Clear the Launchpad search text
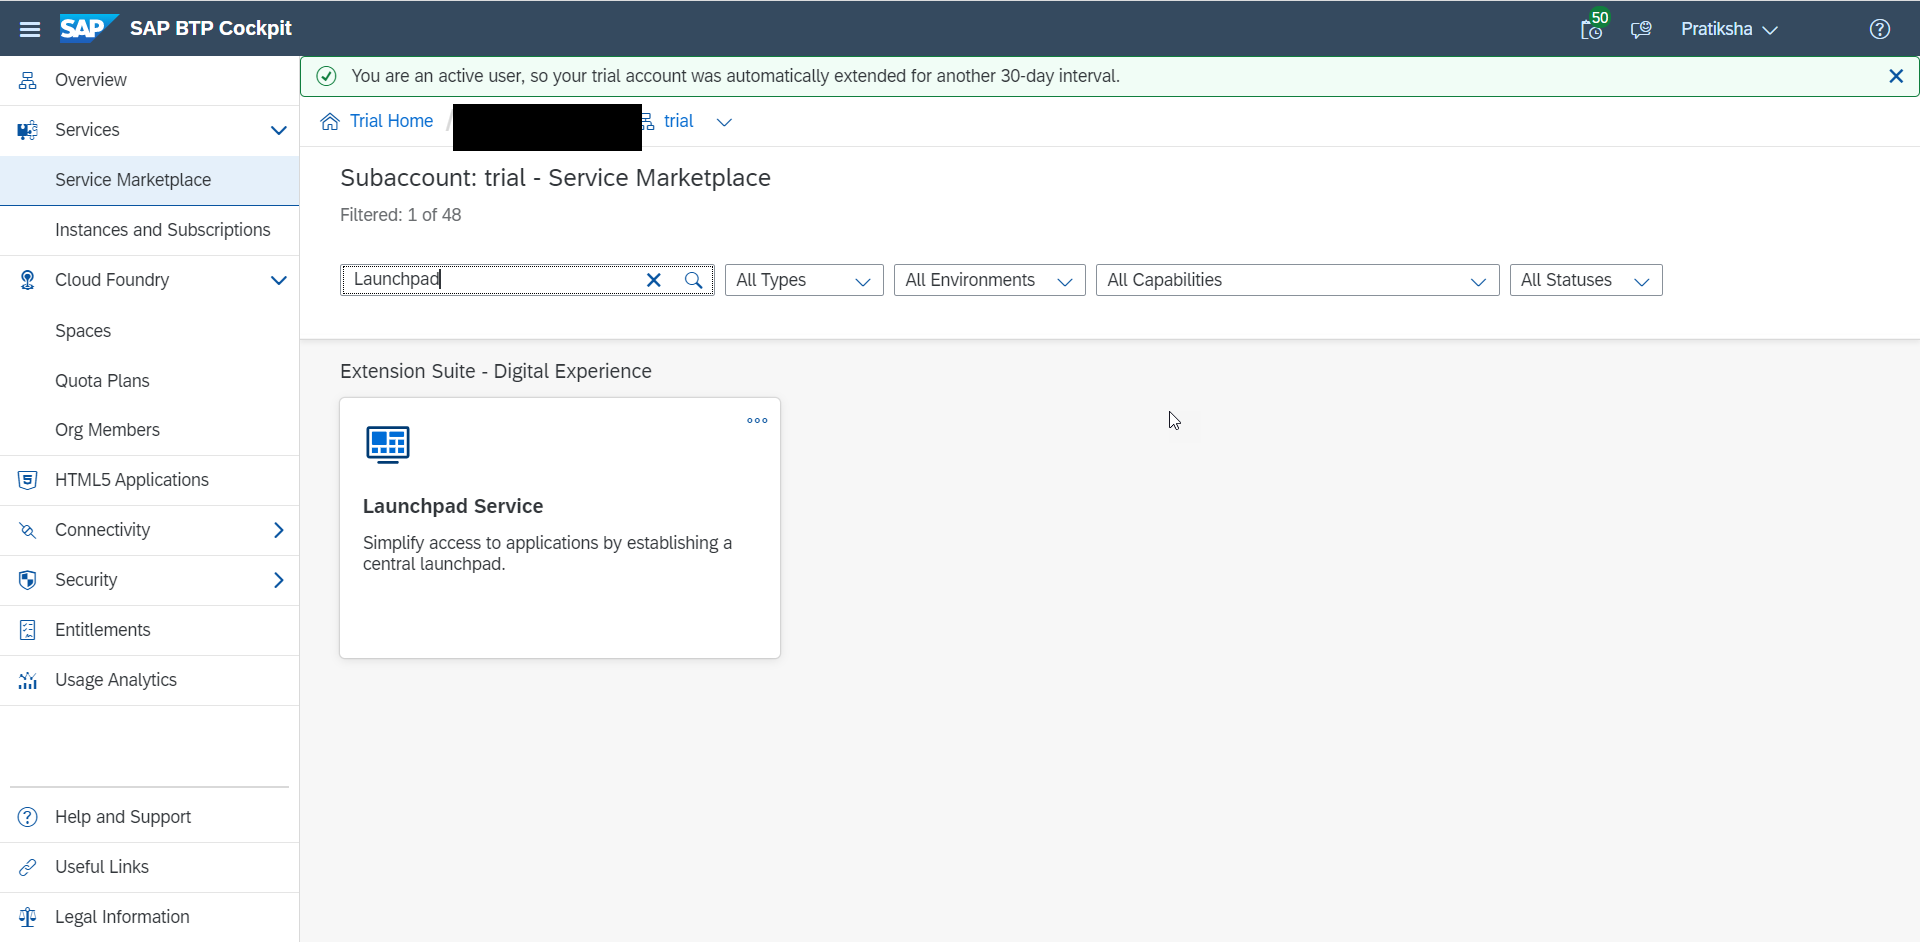 click(654, 280)
